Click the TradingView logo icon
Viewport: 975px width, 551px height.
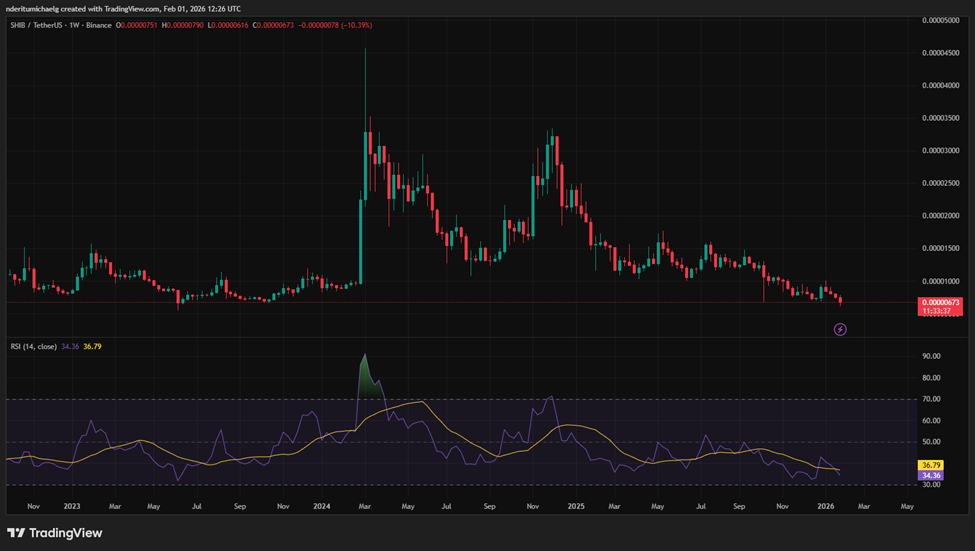[15, 532]
